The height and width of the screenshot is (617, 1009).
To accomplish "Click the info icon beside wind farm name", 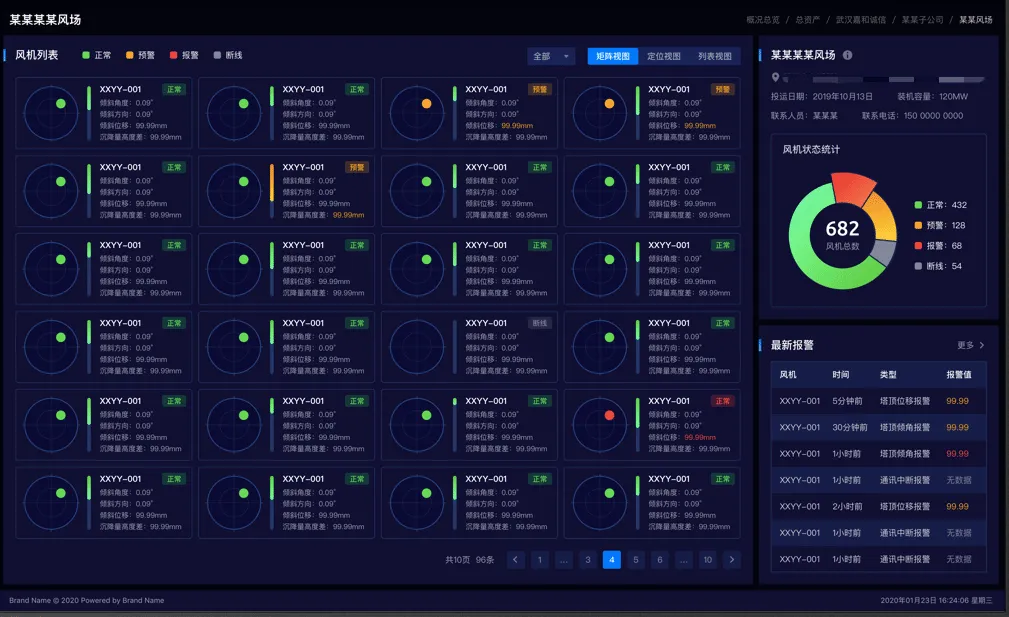I will 848,56.
